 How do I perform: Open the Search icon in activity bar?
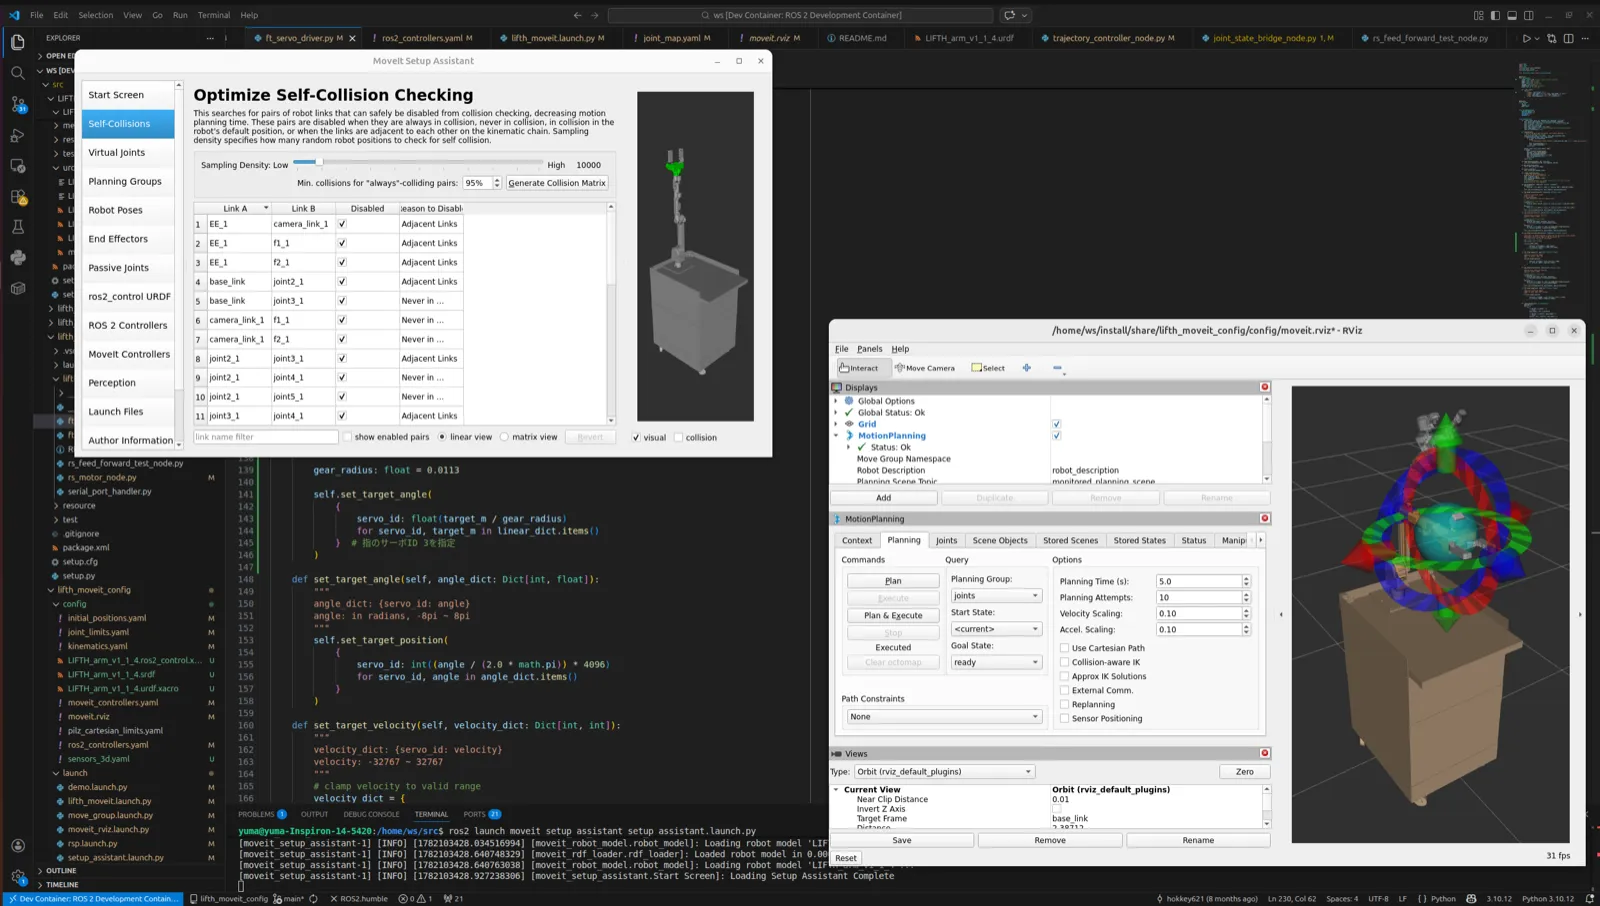click(x=17, y=73)
